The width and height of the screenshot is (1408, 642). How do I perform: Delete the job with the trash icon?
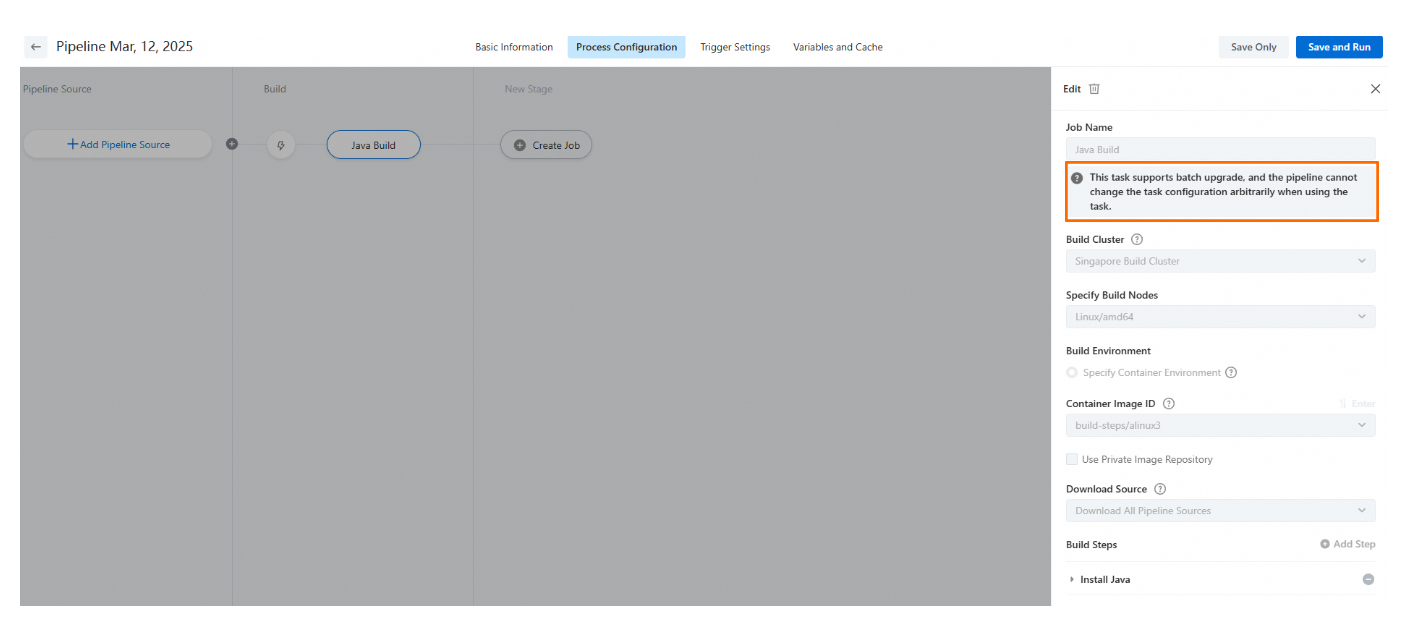(x=1094, y=88)
